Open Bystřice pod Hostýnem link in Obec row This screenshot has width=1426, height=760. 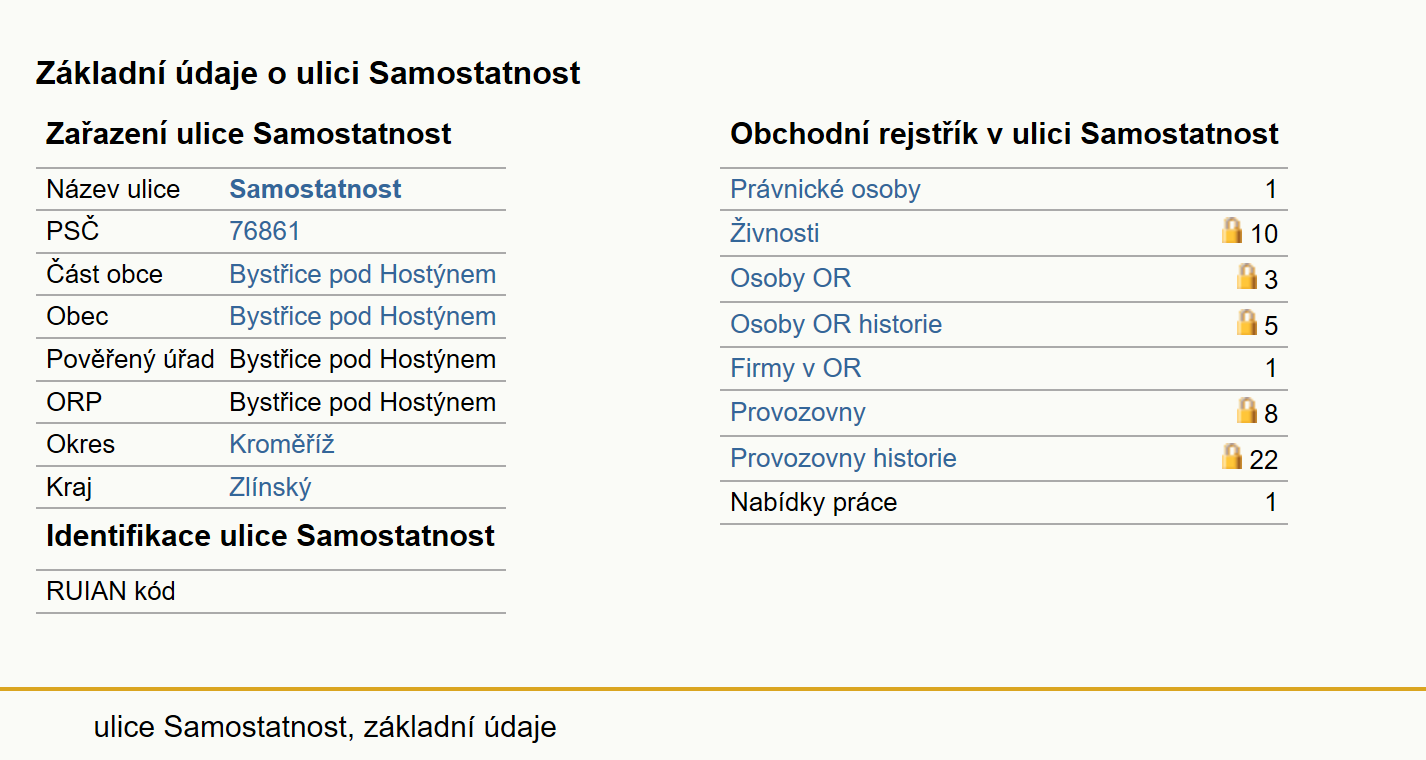pyautogui.click(x=362, y=316)
